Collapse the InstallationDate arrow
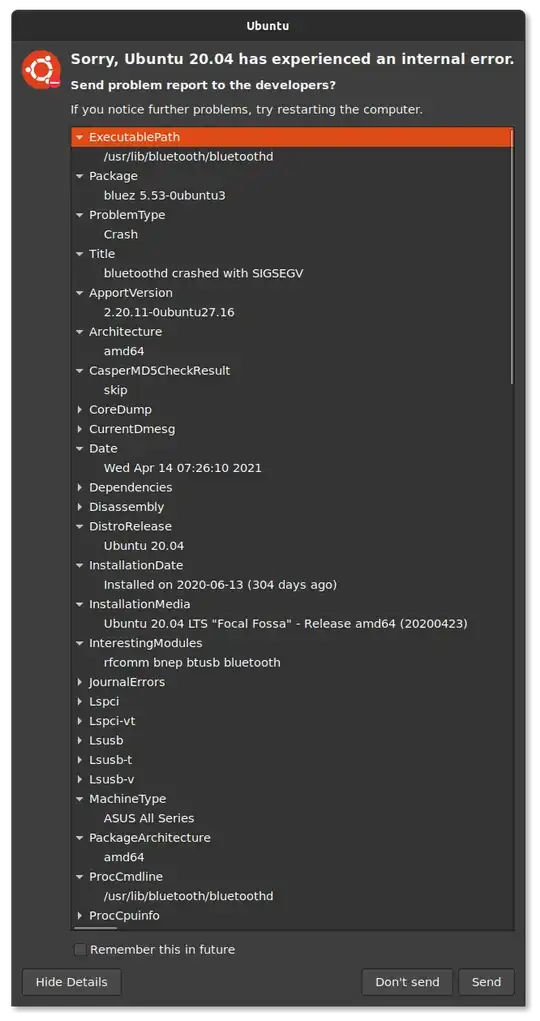 [x=79, y=565]
